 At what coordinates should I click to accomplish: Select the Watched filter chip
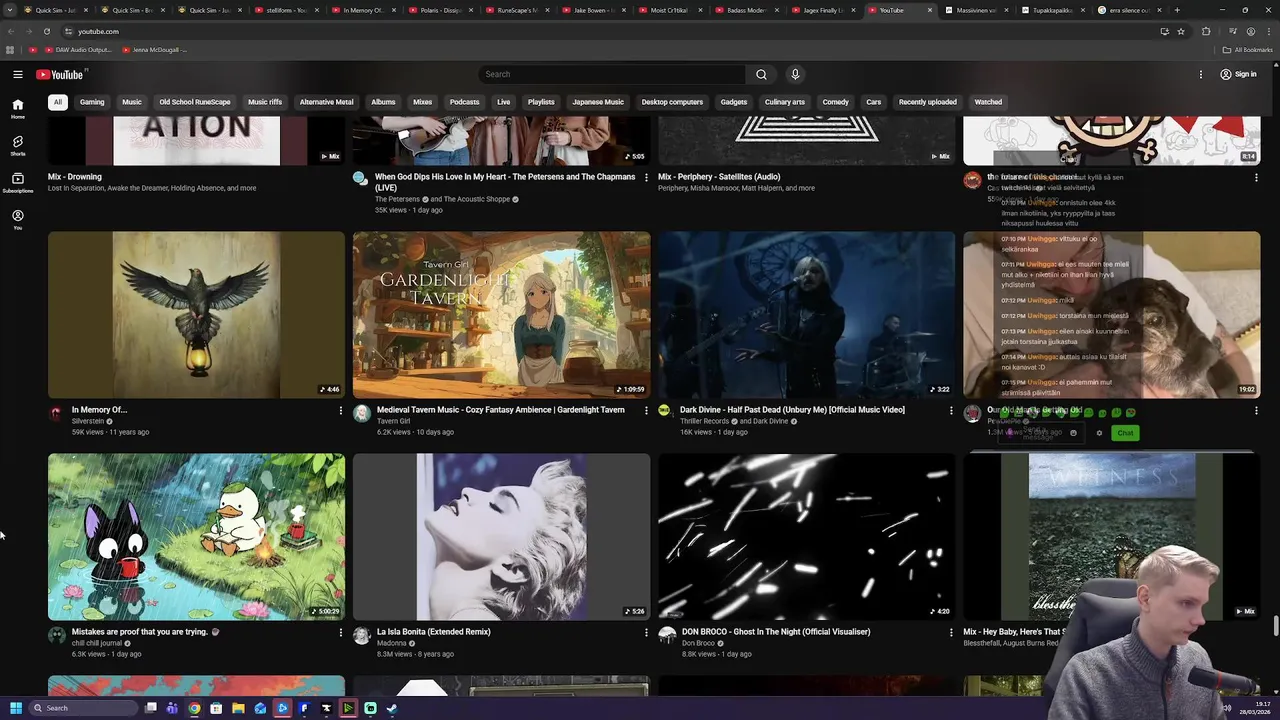click(x=988, y=102)
